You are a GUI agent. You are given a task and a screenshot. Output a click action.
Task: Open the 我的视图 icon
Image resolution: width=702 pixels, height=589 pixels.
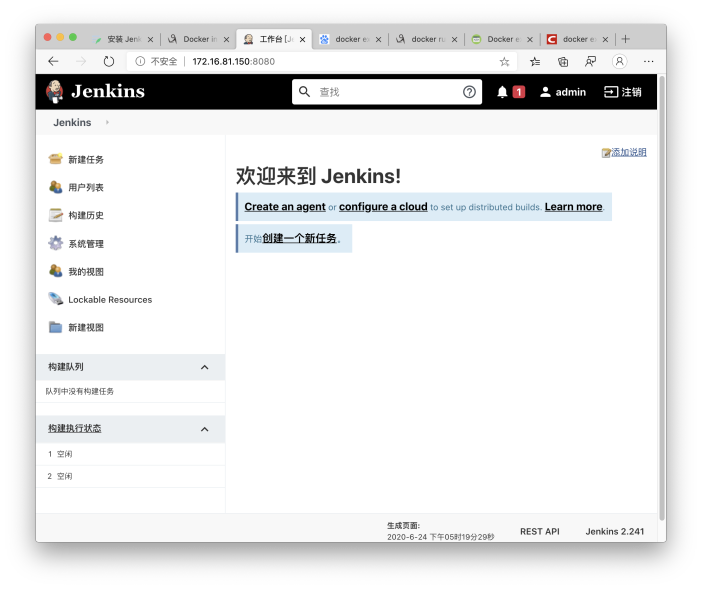56,271
